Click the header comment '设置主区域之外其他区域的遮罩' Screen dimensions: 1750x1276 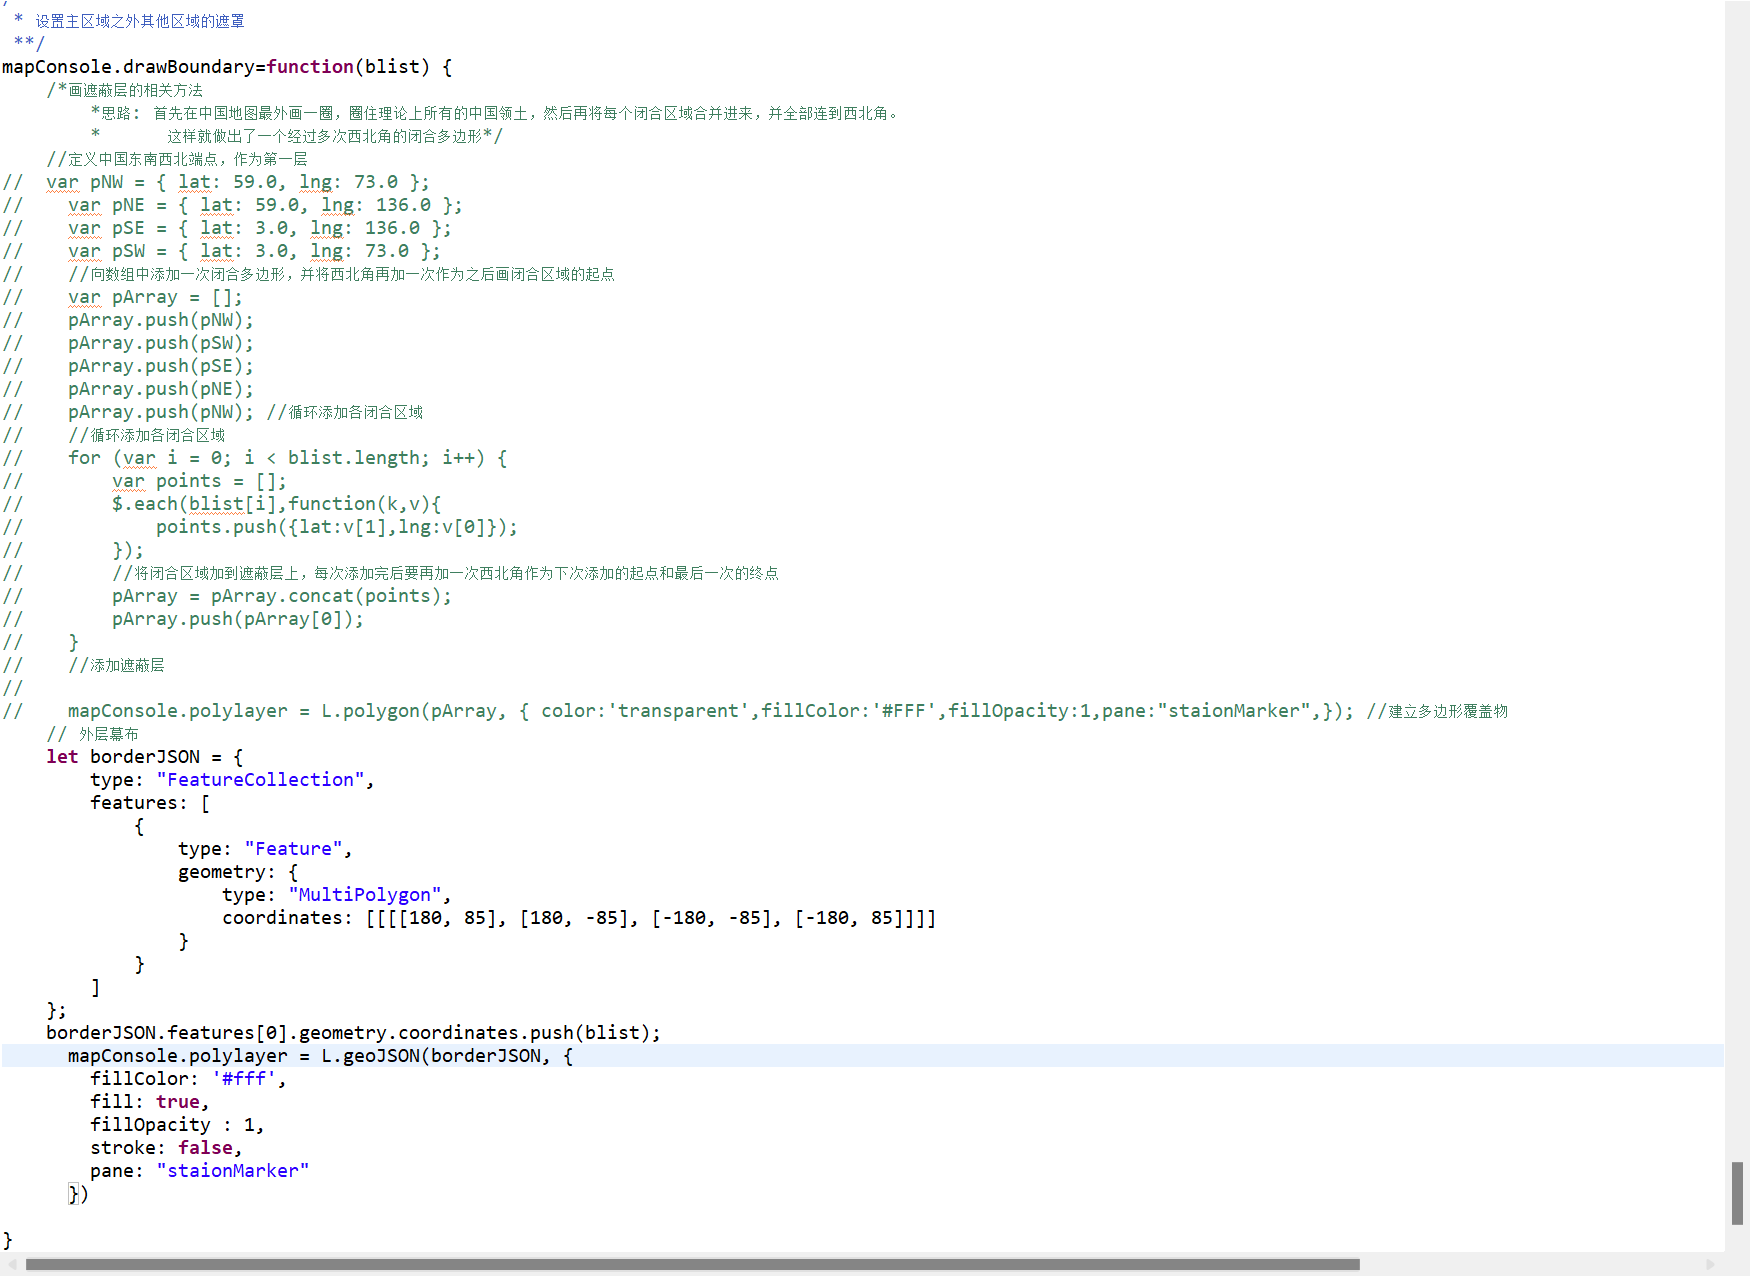click(140, 21)
